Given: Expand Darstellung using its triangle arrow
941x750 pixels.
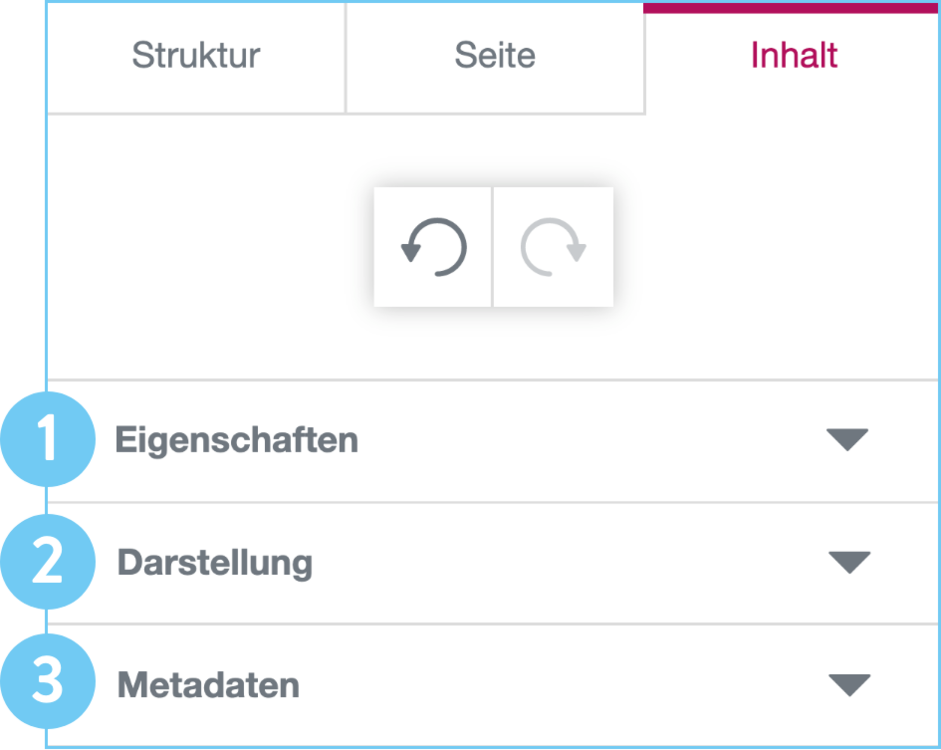Looking at the screenshot, I should tap(849, 563).
